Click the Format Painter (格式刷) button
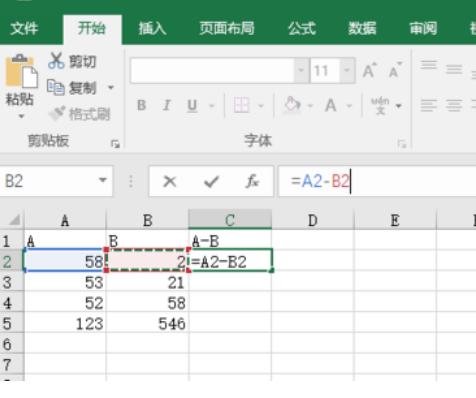 tap(79, 114)
